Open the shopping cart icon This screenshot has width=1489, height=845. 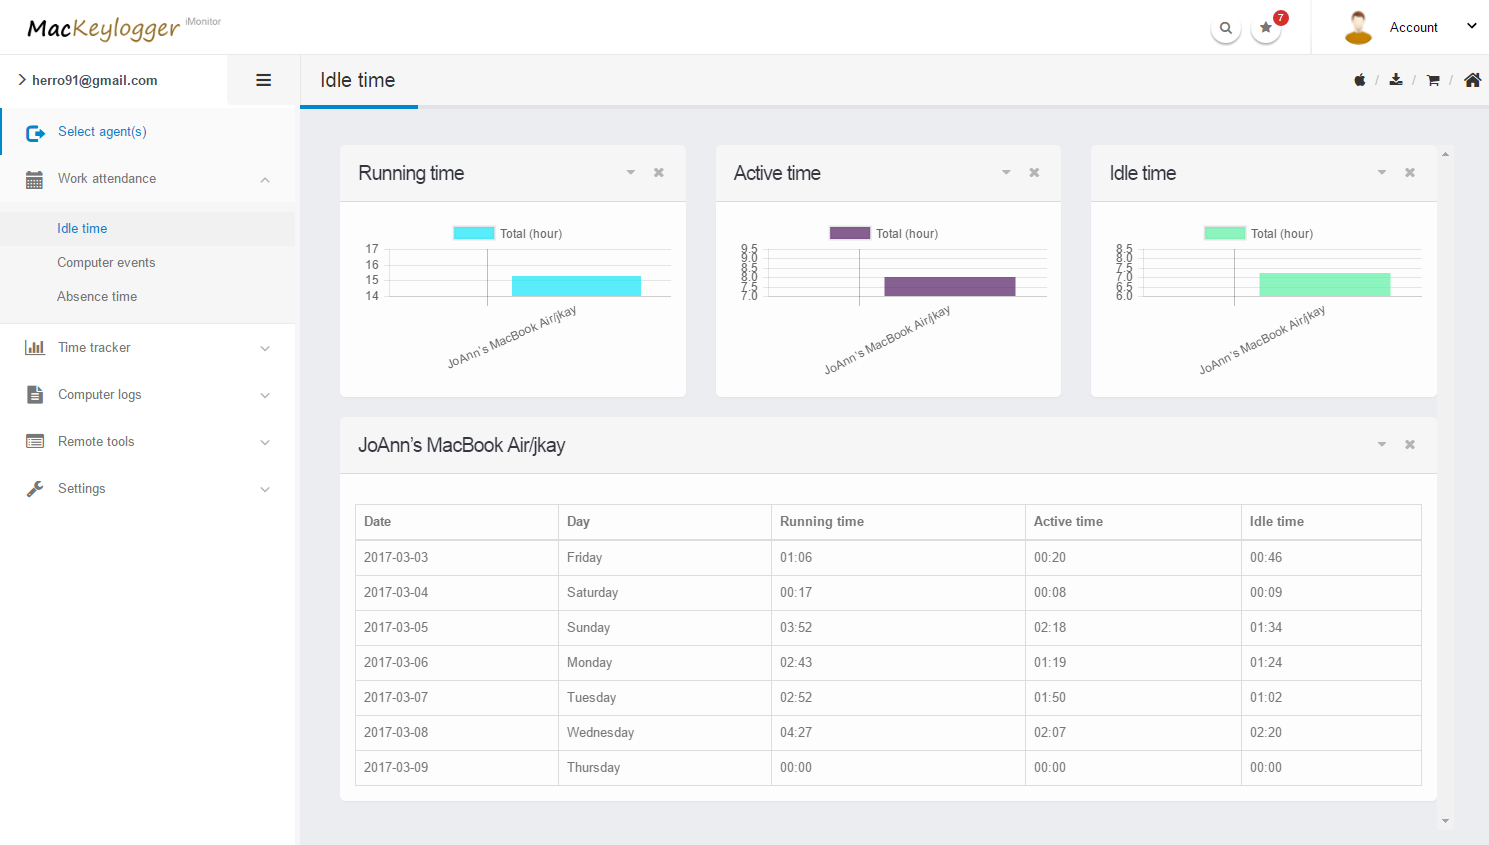(x=1433, y=80)
